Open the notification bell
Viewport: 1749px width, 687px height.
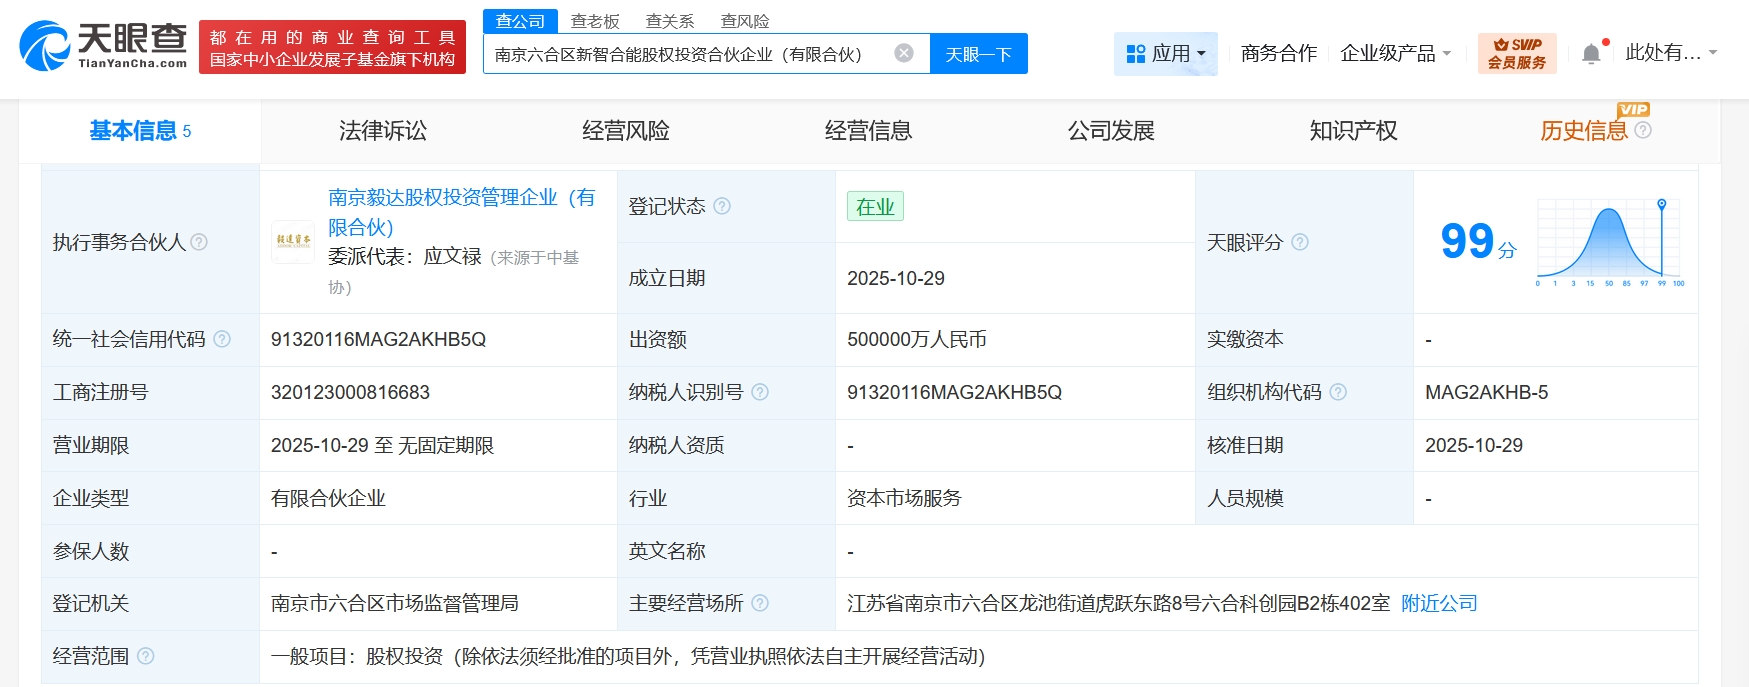pyautogui.click(x=1591, y=54)
